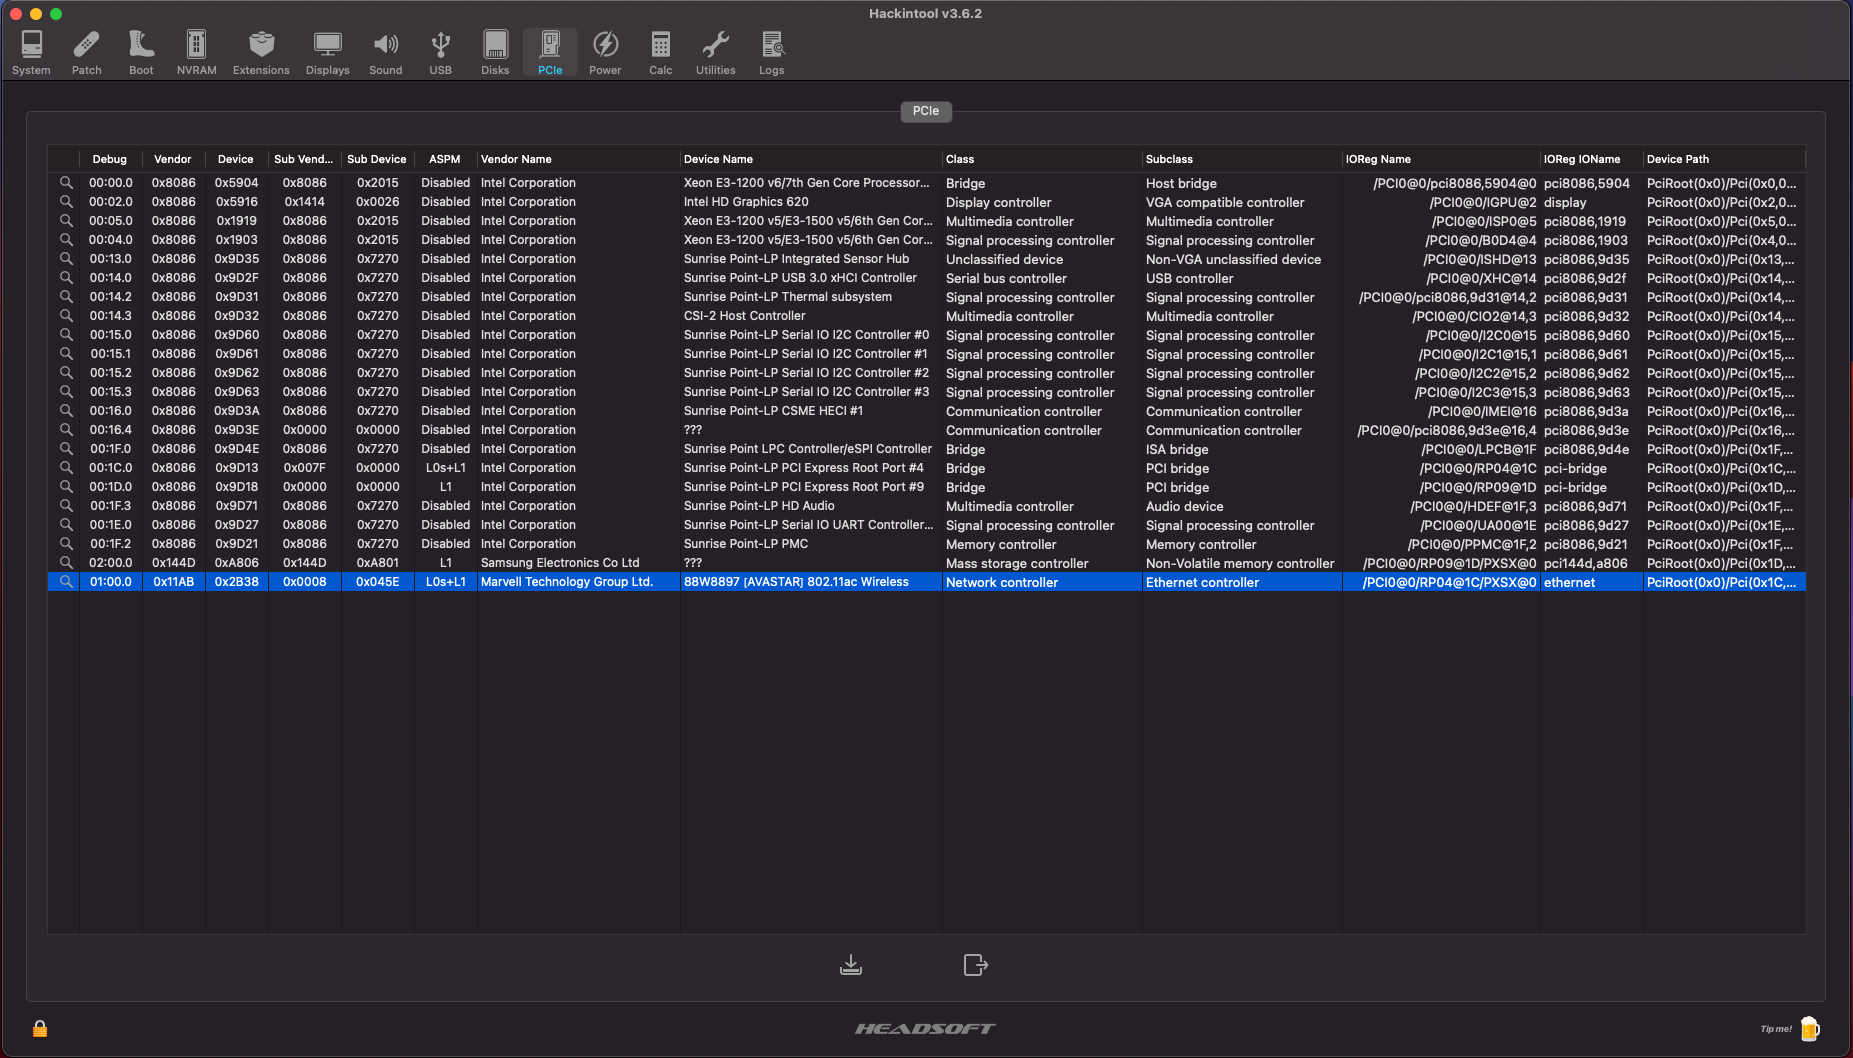Sort by Device Name column header
The image size is (1853, 1058).
click(811, 159)
